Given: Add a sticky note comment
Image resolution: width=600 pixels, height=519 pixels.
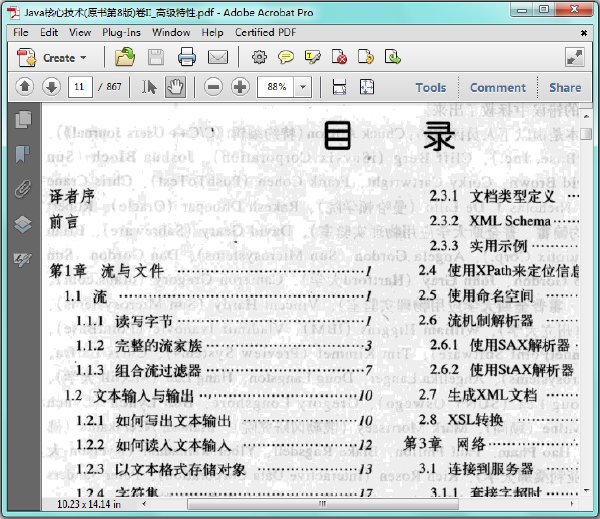Looking at the screenshot, I should pyautogui.click(x=285, y=57).
